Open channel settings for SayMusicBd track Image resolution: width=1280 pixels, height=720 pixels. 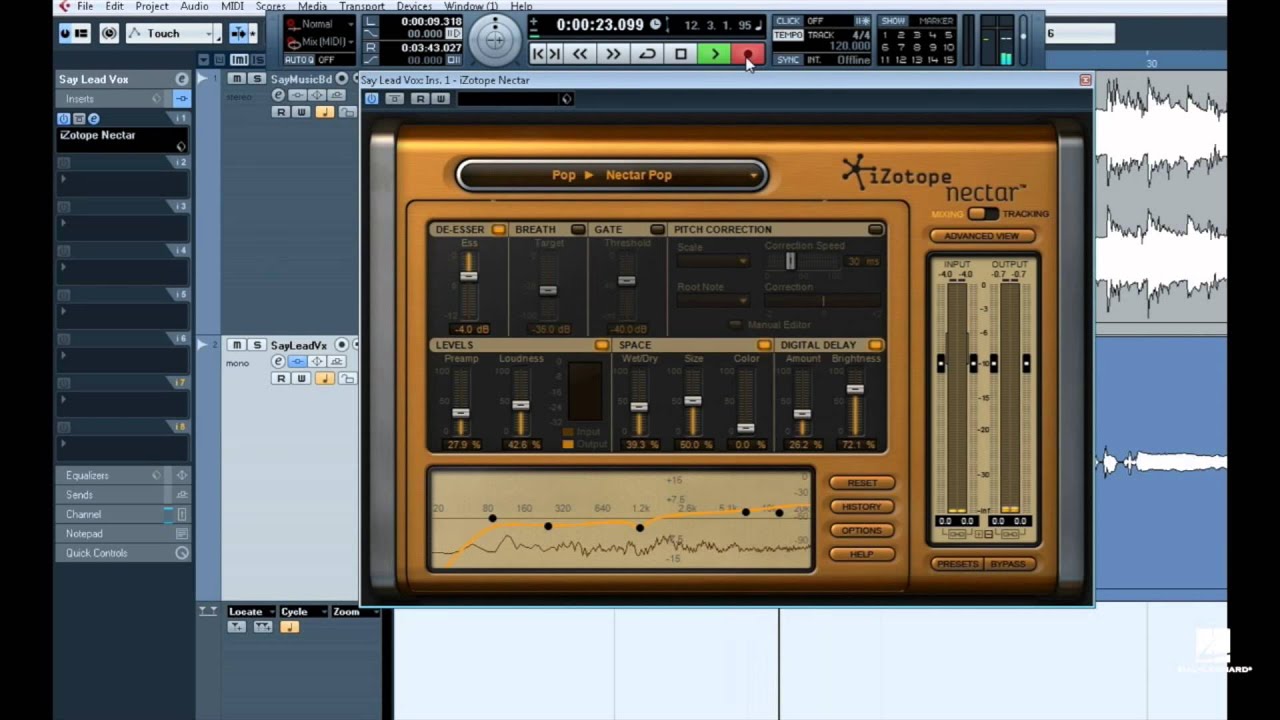[x=278, y=95]
